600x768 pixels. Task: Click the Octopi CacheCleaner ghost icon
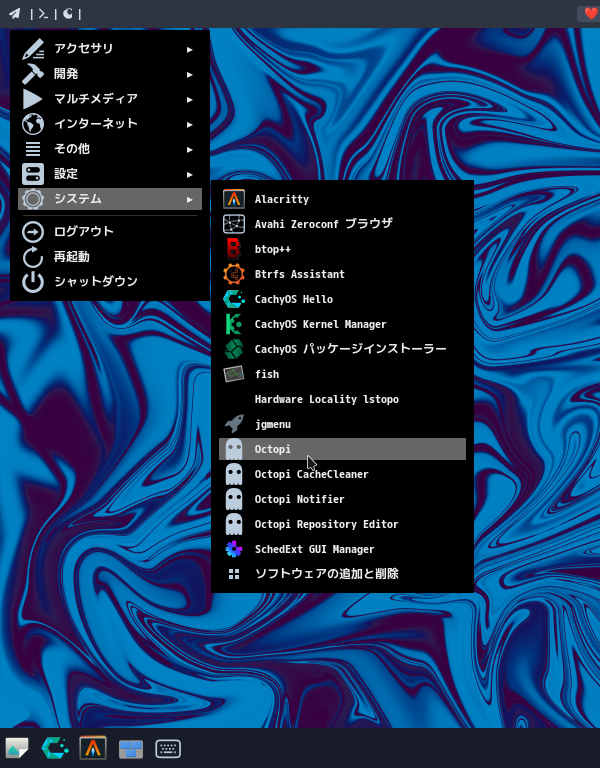[234, 474]
